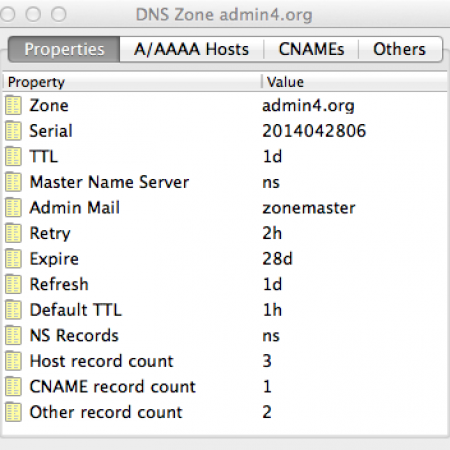Open the CNAMEs tab
The height and width of the screenshot is (450, 450).
point(311,49)
